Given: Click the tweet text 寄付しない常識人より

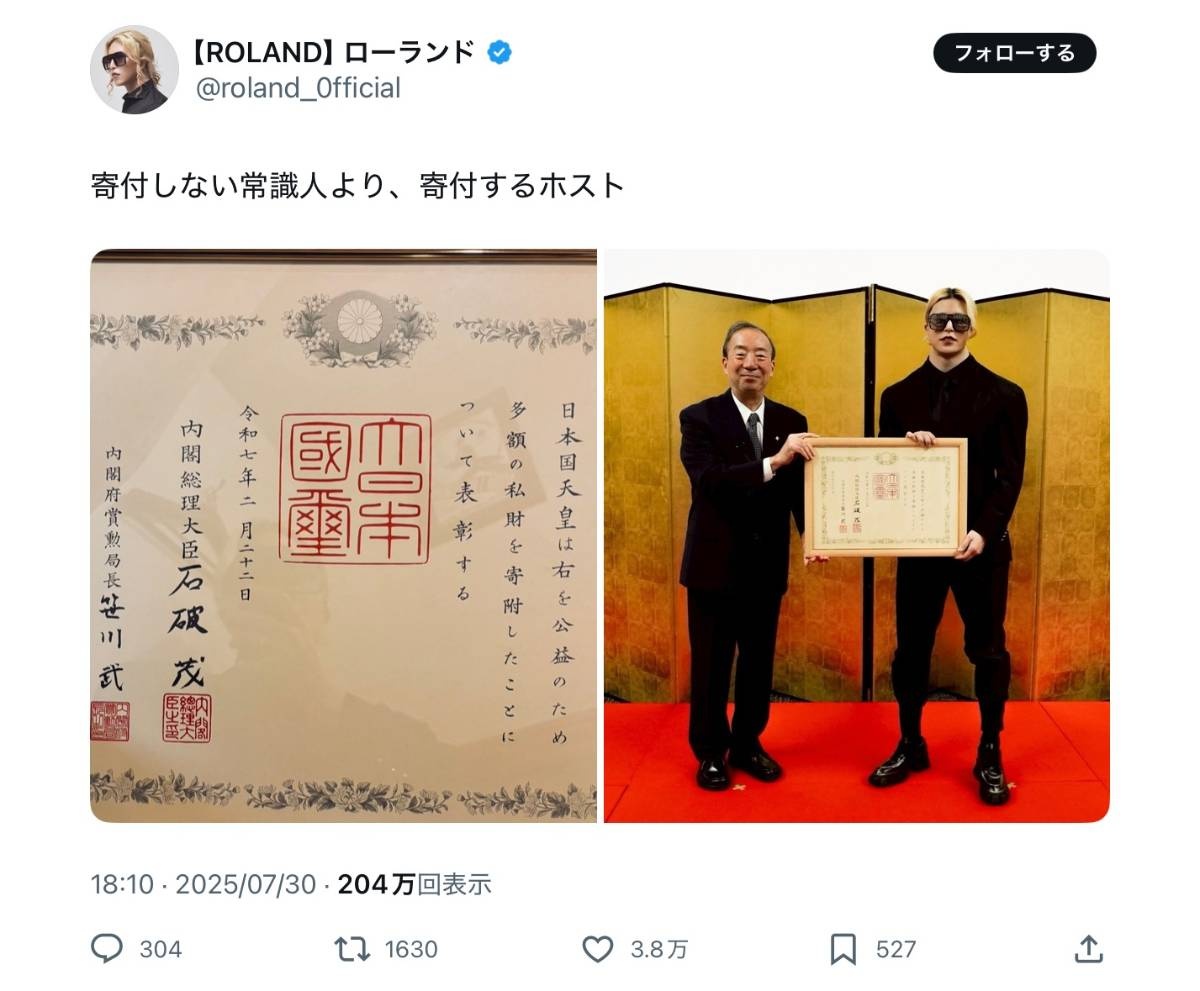Looking at the screenshot, I should [x=240, y=186].
